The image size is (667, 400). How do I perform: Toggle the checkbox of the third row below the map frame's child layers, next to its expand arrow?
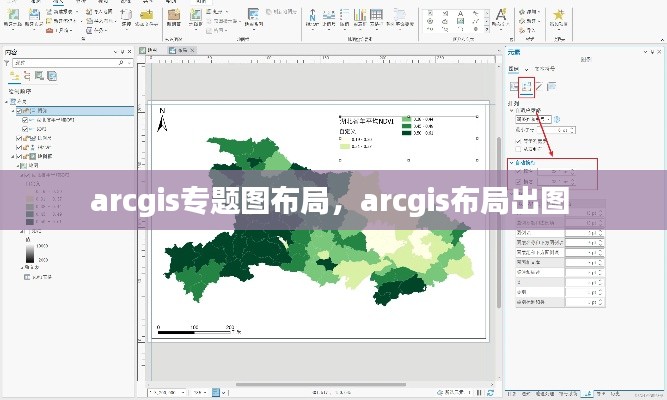[19, 157]
